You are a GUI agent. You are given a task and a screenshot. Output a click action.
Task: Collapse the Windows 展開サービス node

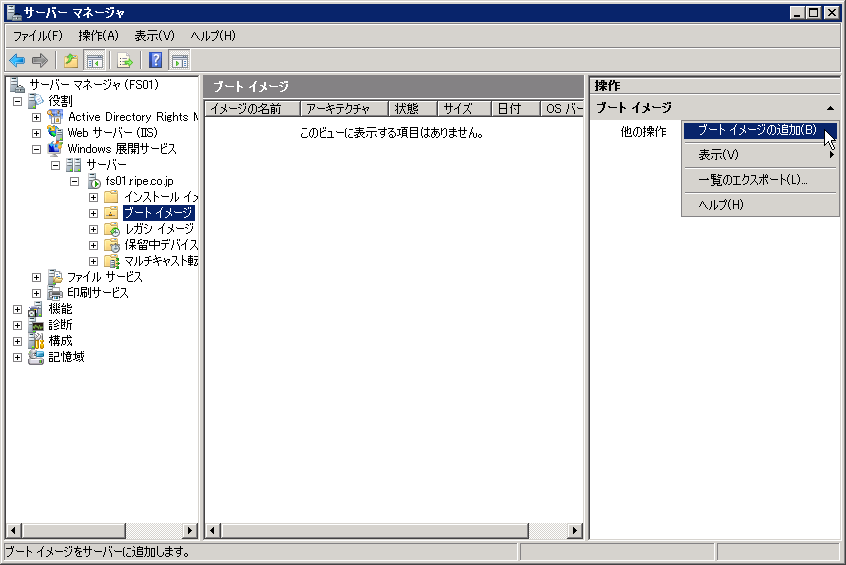pyautogui.click(x=36, y=149)
